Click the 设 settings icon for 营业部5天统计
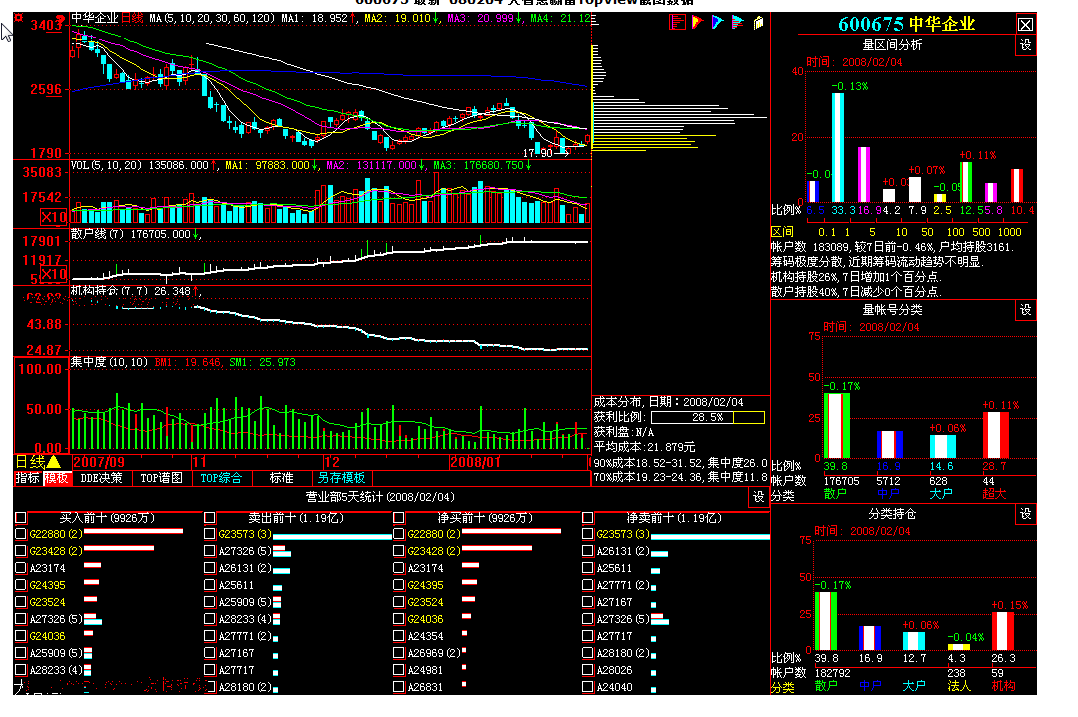The image size is (1078, 717). click(758, 497)
